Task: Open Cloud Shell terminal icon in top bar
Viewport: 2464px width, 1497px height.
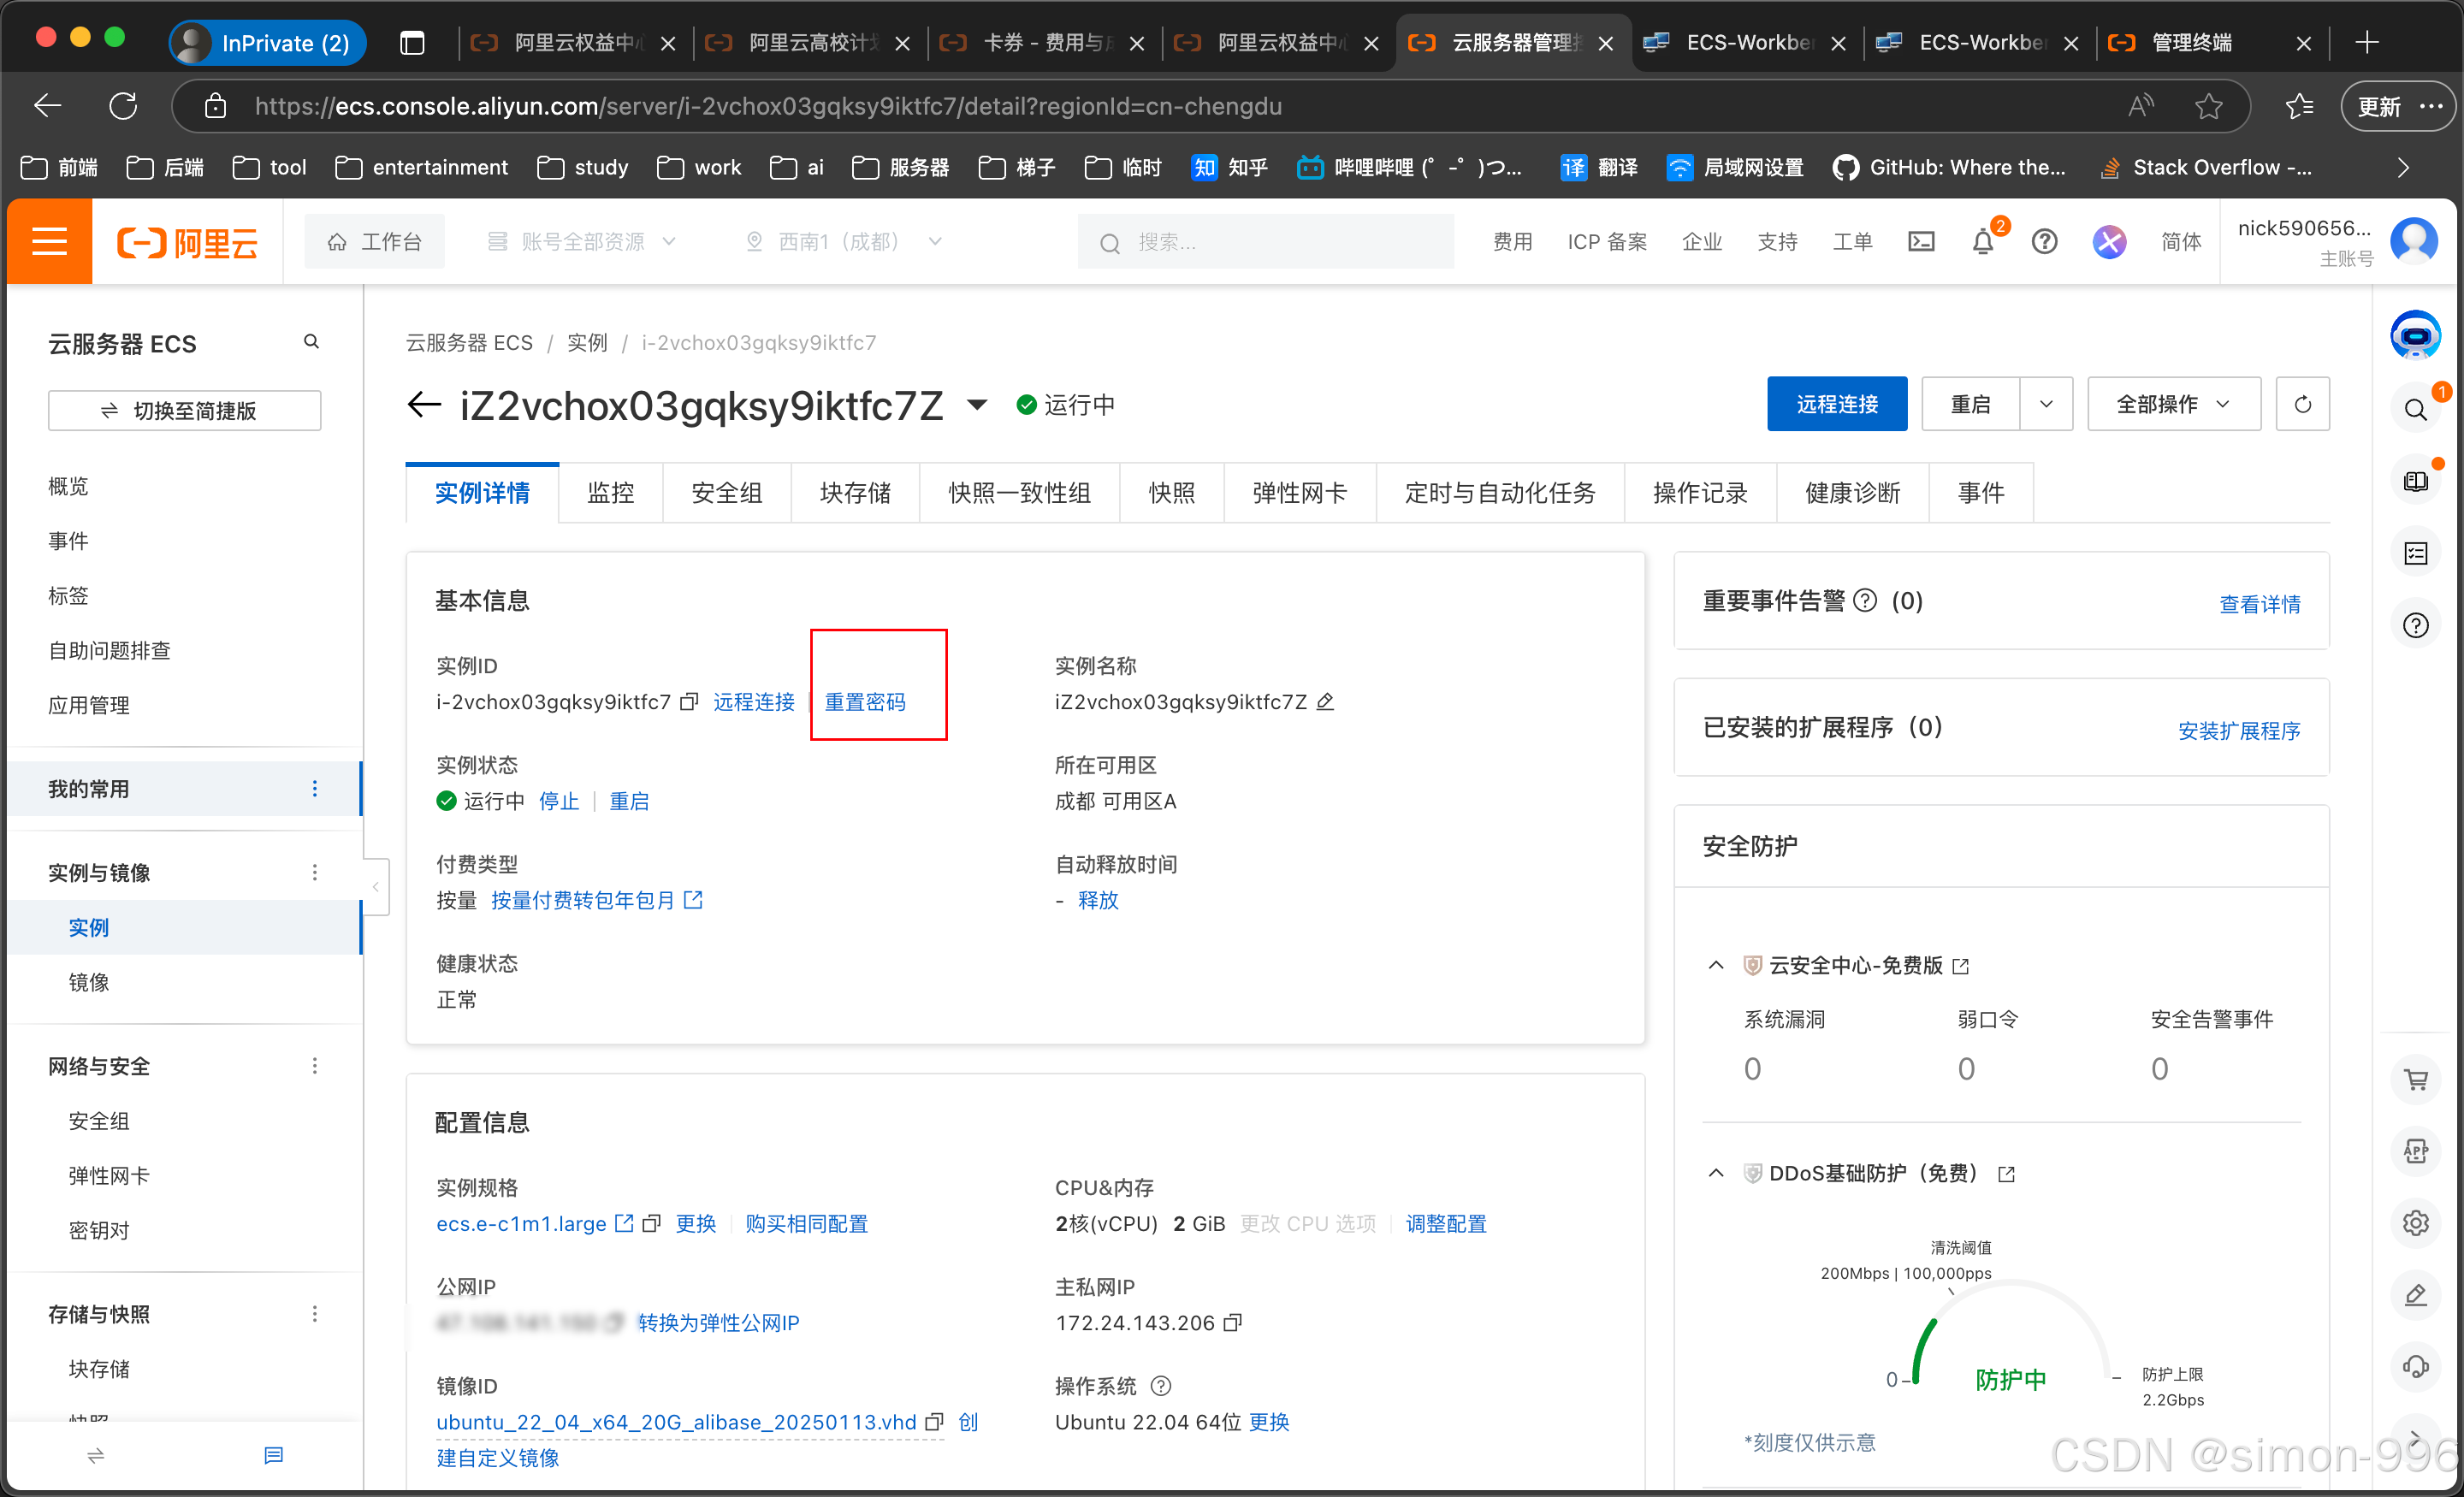Action: [x=1920, y=242]
